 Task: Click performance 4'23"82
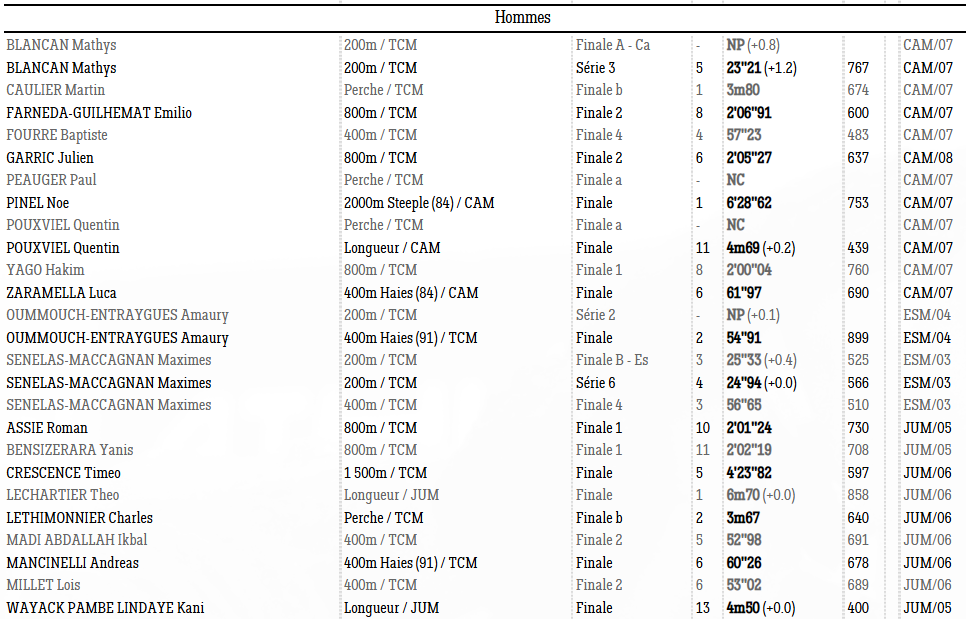coord(749,472)
